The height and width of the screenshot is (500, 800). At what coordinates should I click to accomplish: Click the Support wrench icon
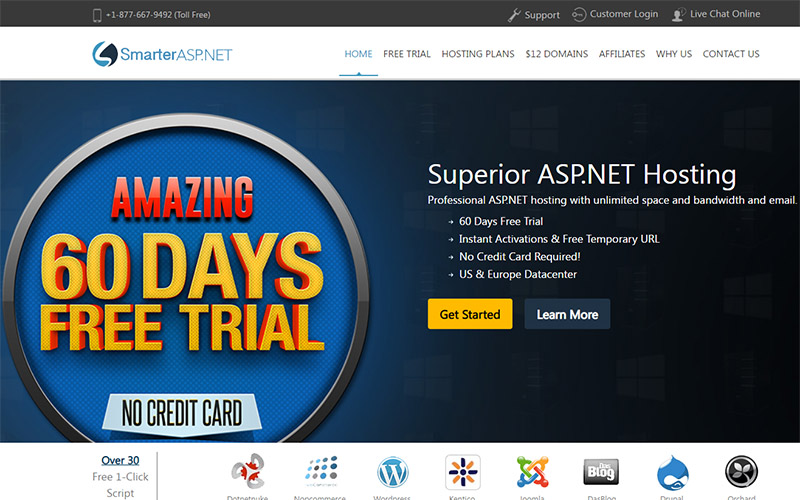pyautogui.click(x=514, y=15)
